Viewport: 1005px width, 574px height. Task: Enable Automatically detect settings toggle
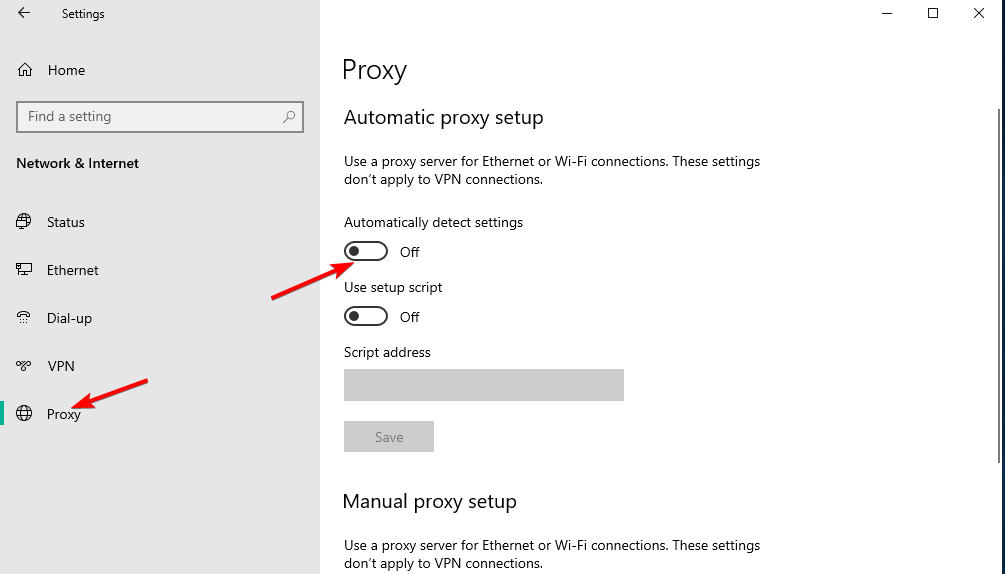(x=366, y=251)
